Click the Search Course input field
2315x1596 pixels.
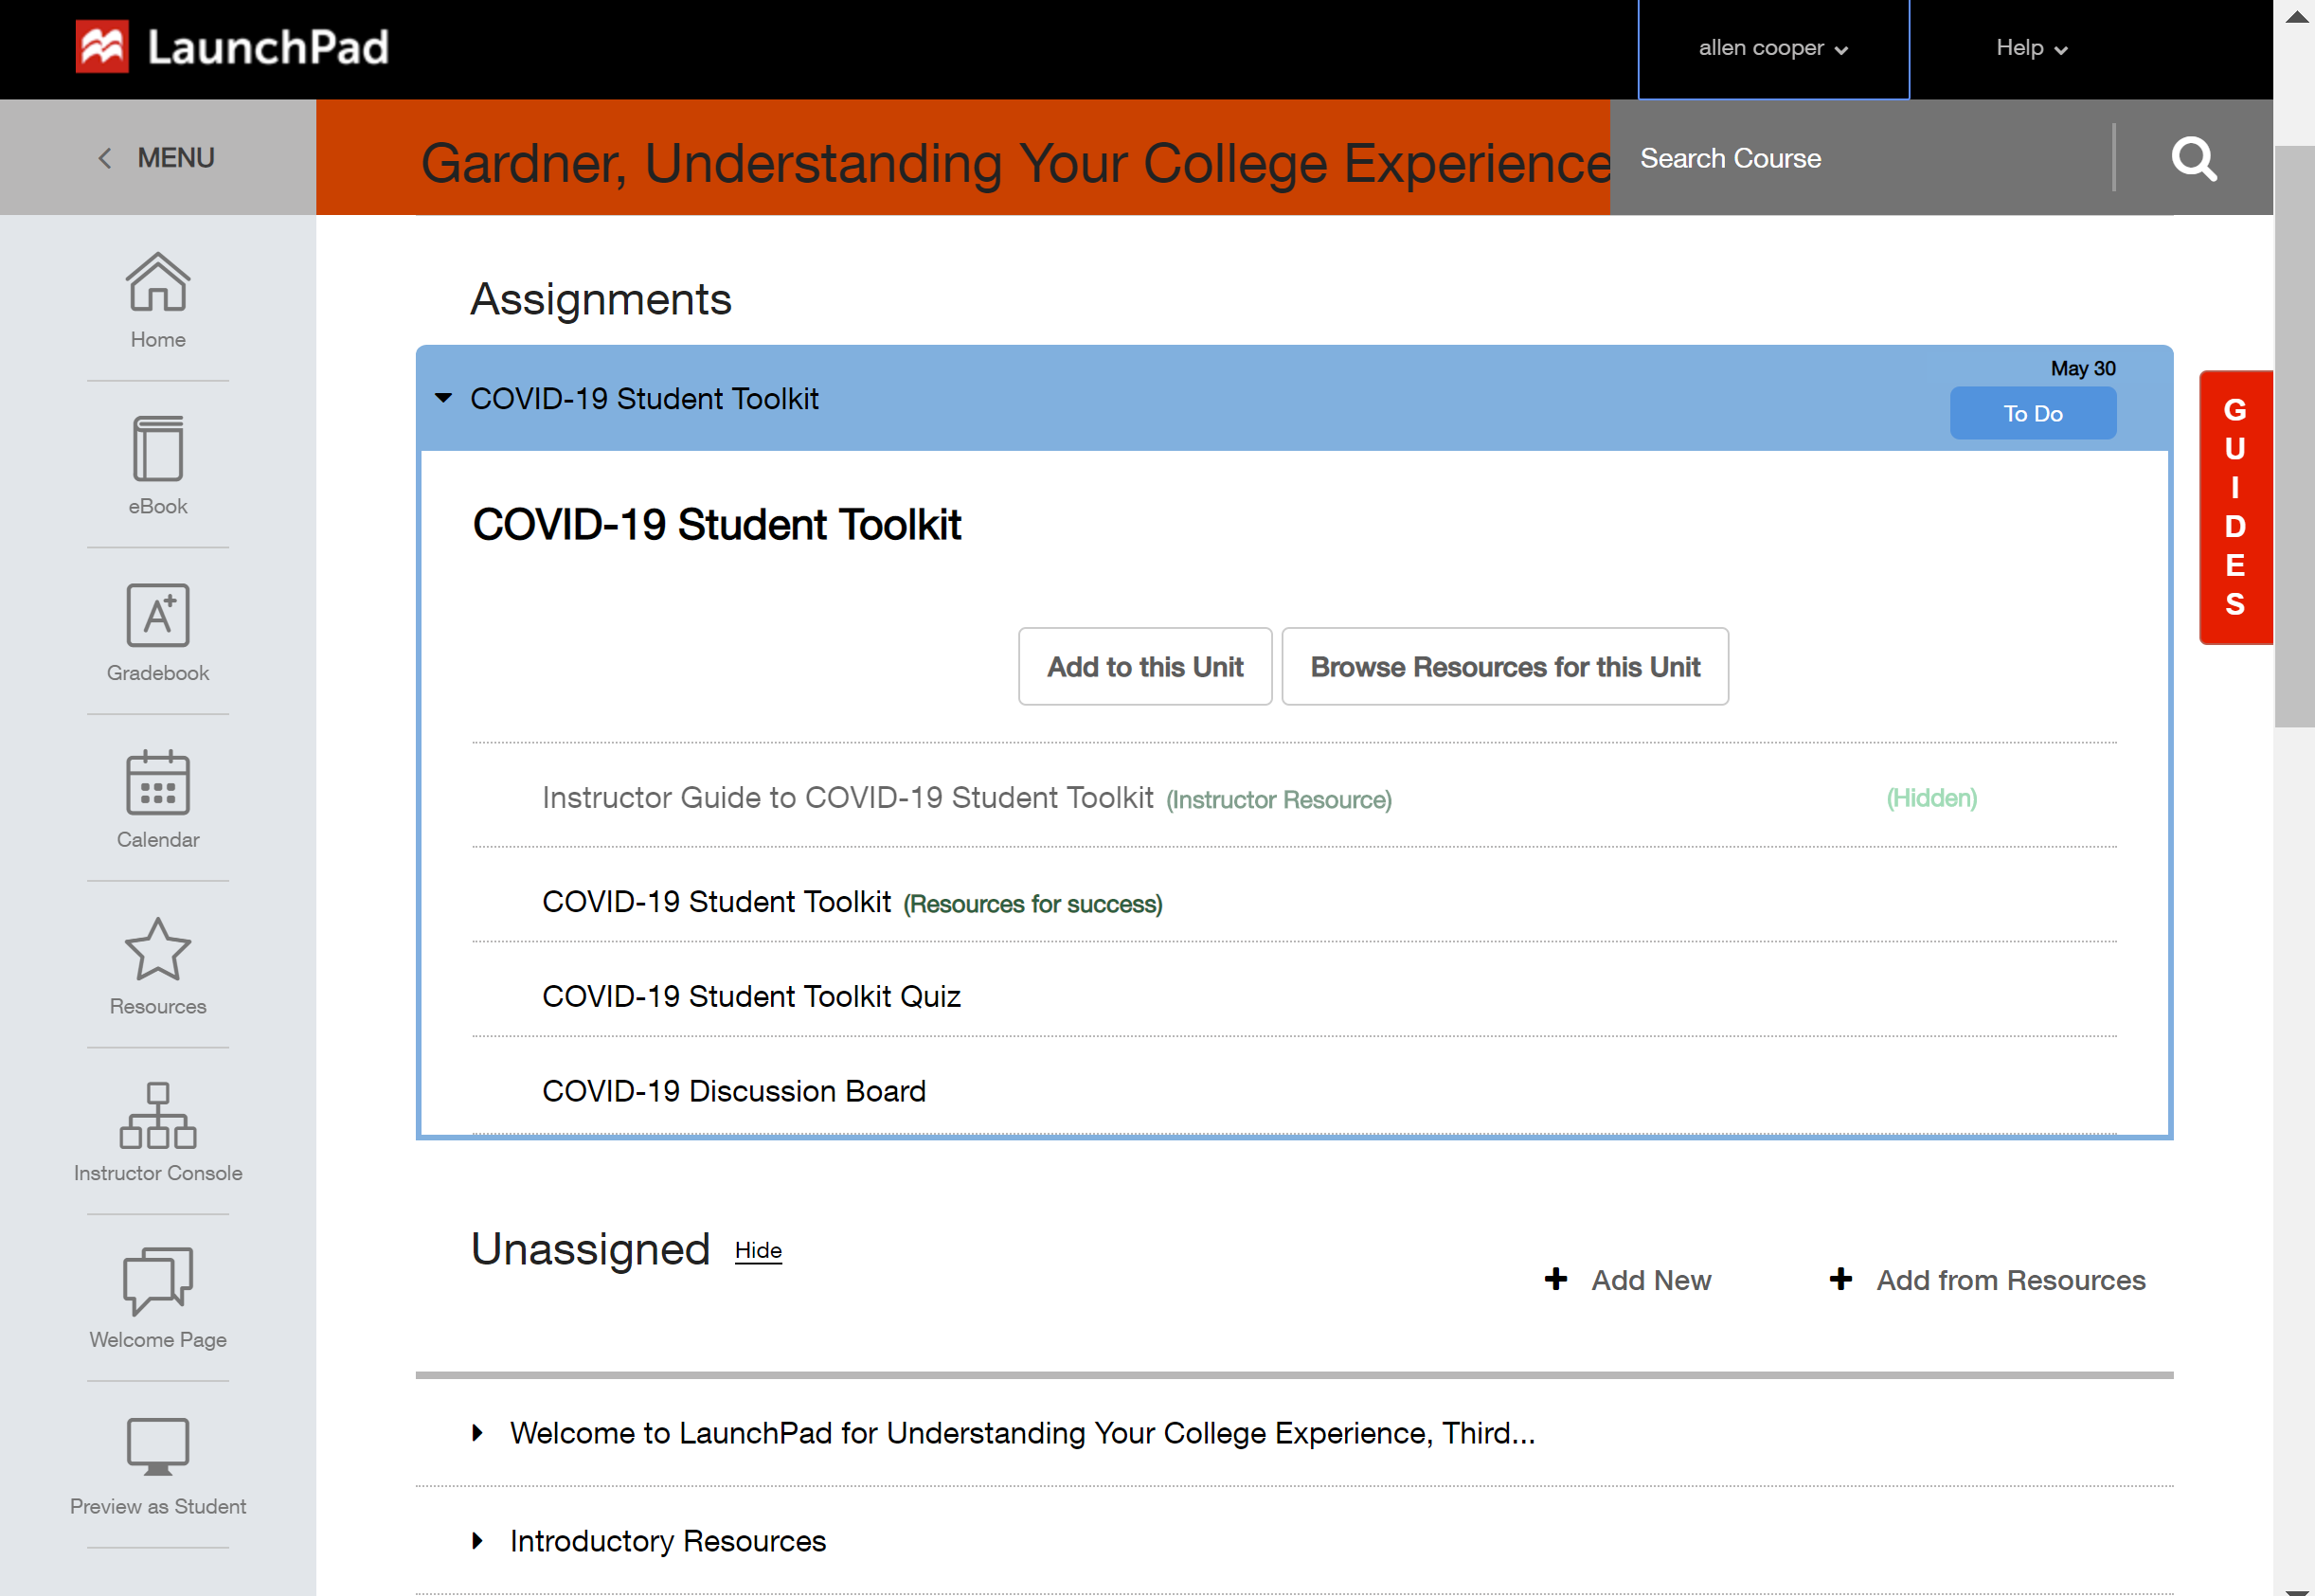(1862, 158)
